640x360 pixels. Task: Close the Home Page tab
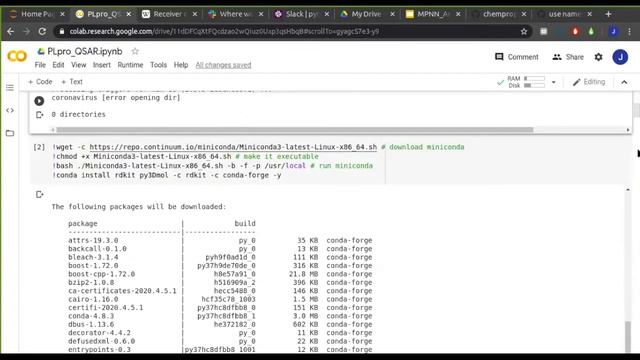tap(62, 14)
